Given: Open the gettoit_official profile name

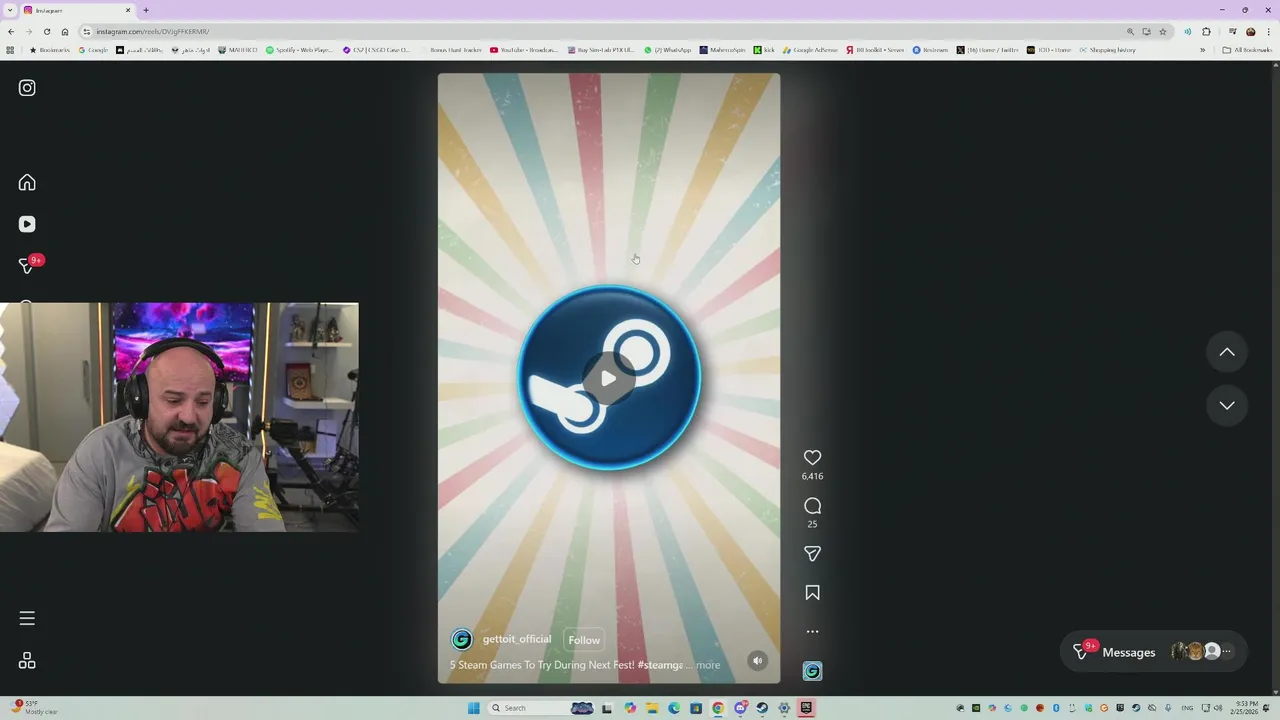Looking at the screenshot, I should (517, 639).
